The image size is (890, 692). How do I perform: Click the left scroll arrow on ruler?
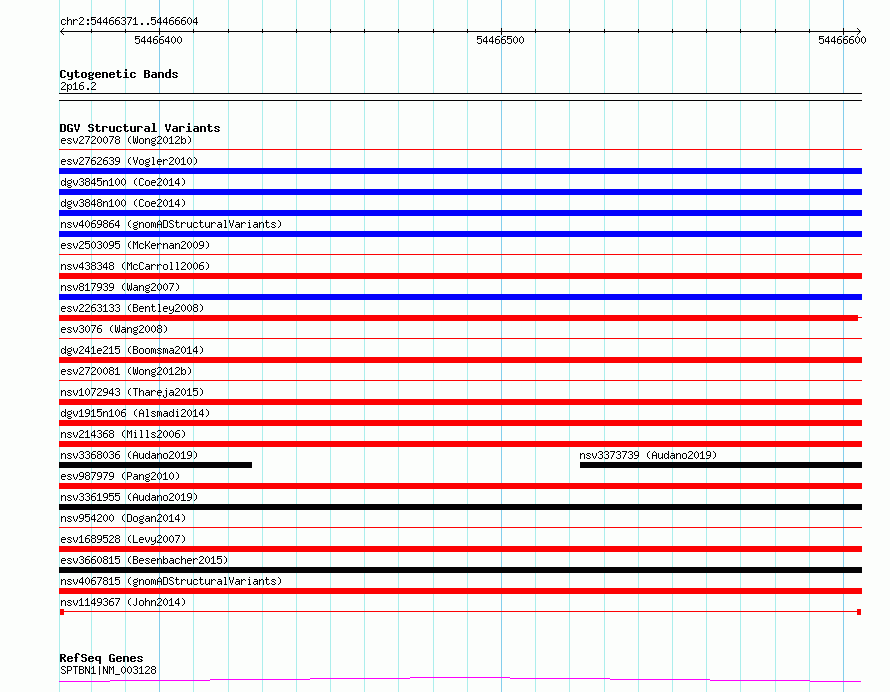(62, 32)
